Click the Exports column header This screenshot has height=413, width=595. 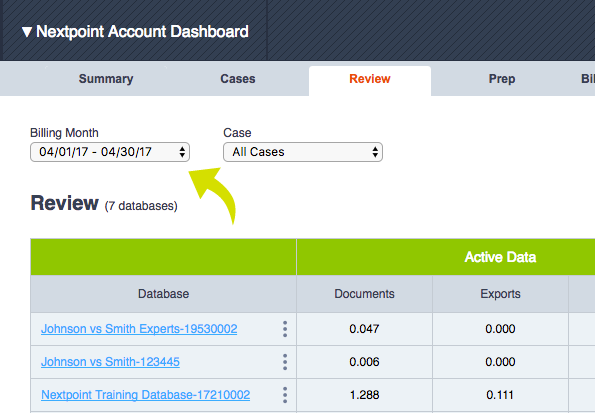pyautogui.click(x=500, y=294)
